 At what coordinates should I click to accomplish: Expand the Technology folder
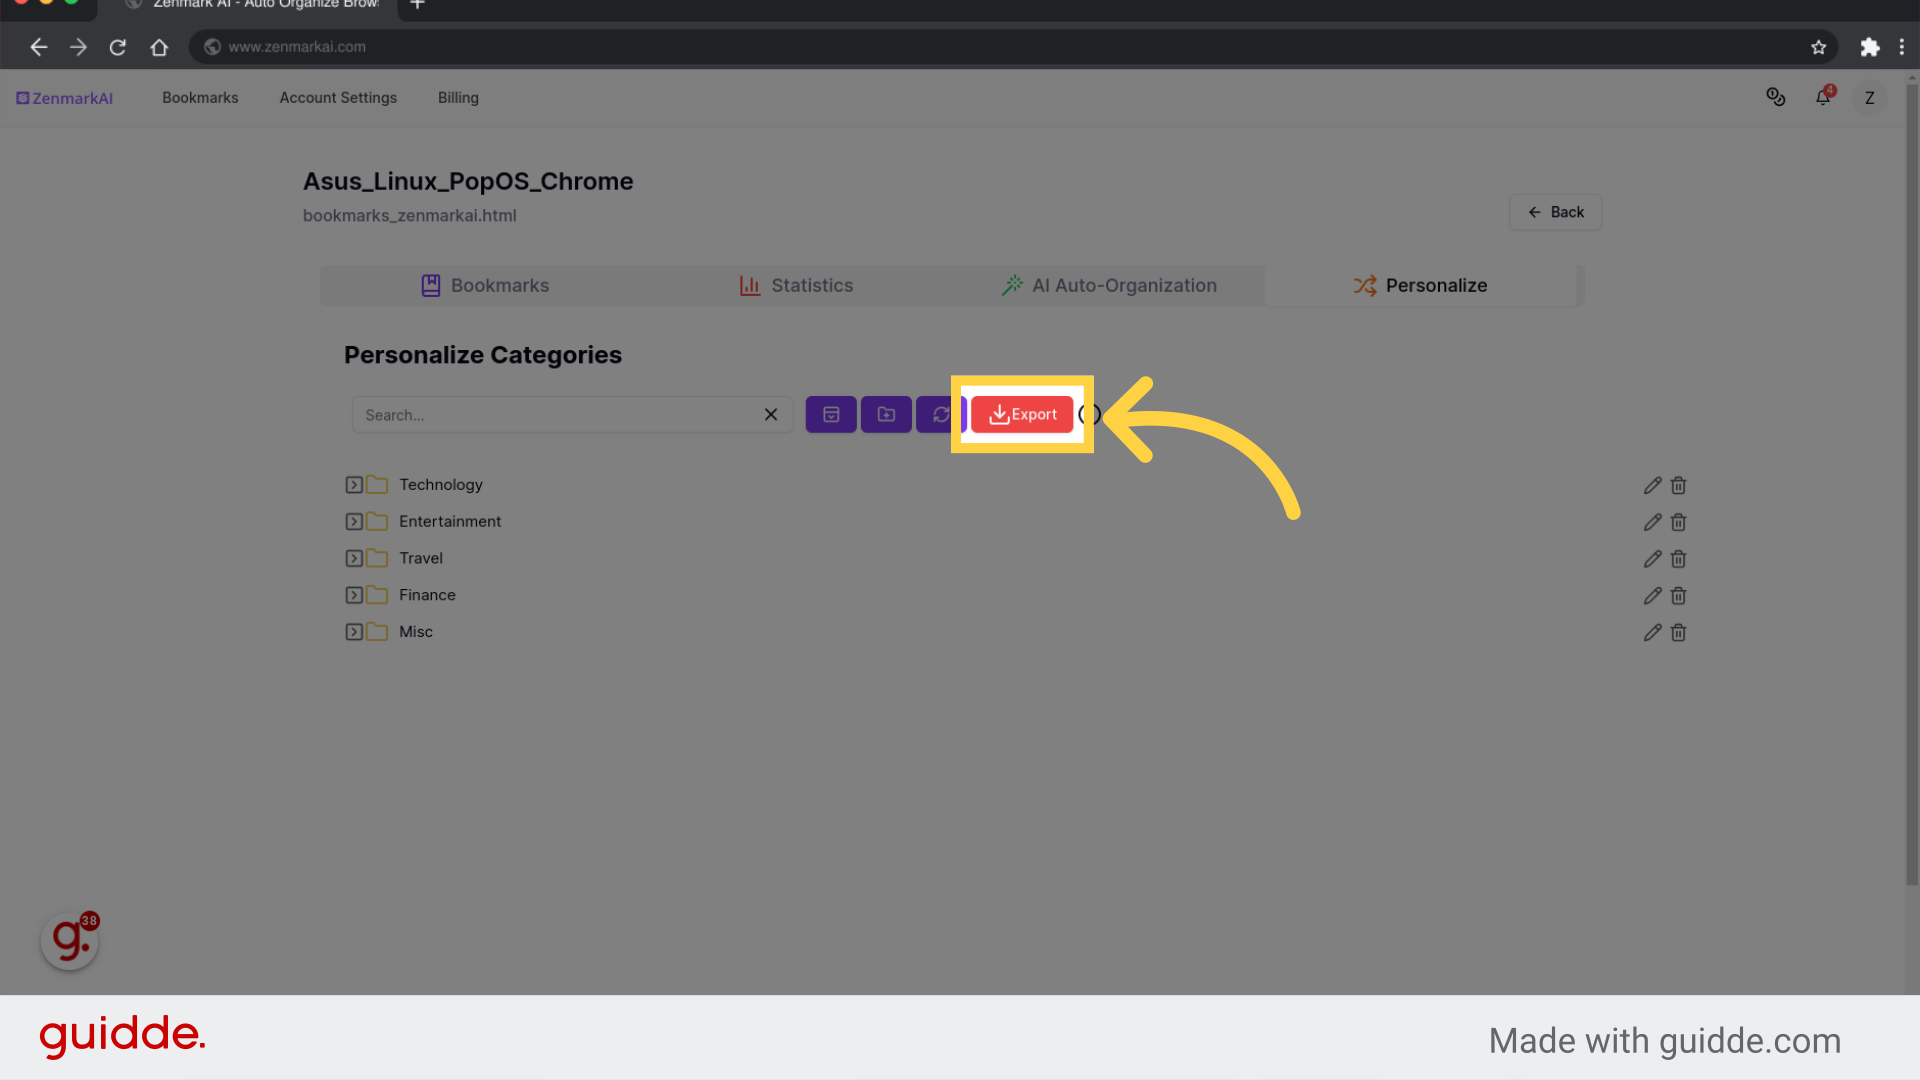coord(354,485)
